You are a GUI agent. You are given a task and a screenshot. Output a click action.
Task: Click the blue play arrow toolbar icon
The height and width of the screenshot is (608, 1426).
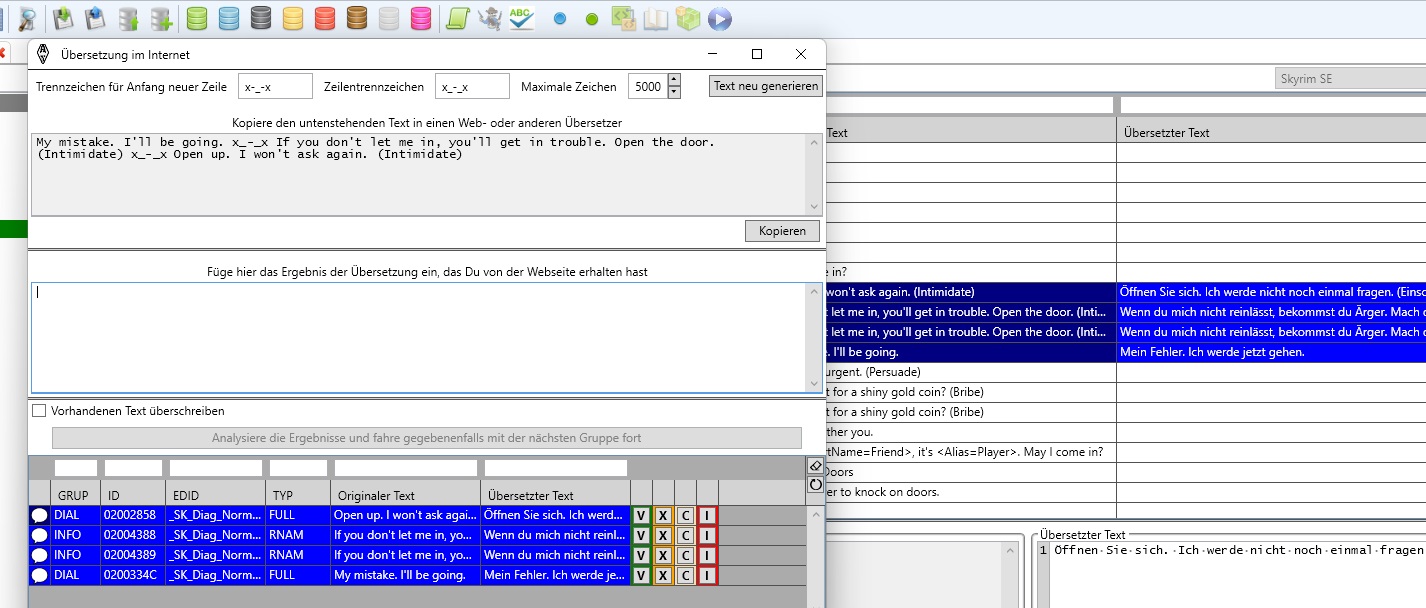[x=719, y=18]
